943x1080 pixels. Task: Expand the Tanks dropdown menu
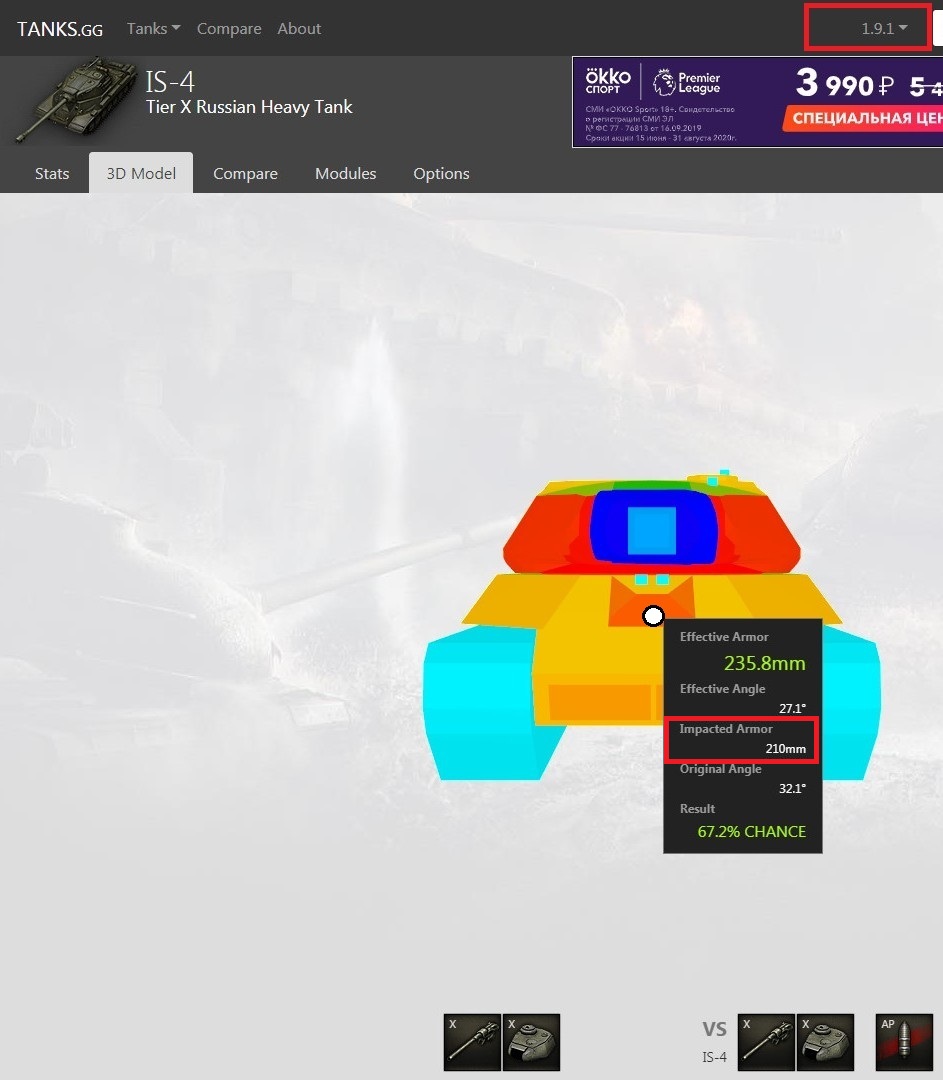pyautogui.click(x=153, y=28)
